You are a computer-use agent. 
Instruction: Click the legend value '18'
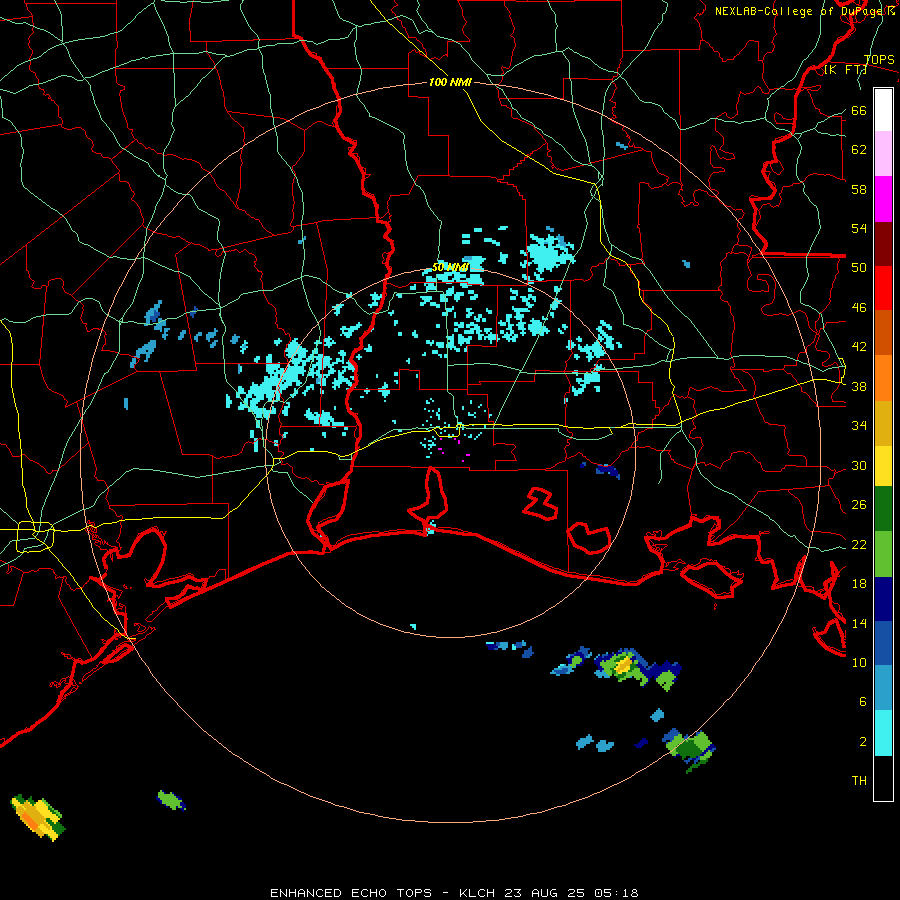click(x=859, y=584)
